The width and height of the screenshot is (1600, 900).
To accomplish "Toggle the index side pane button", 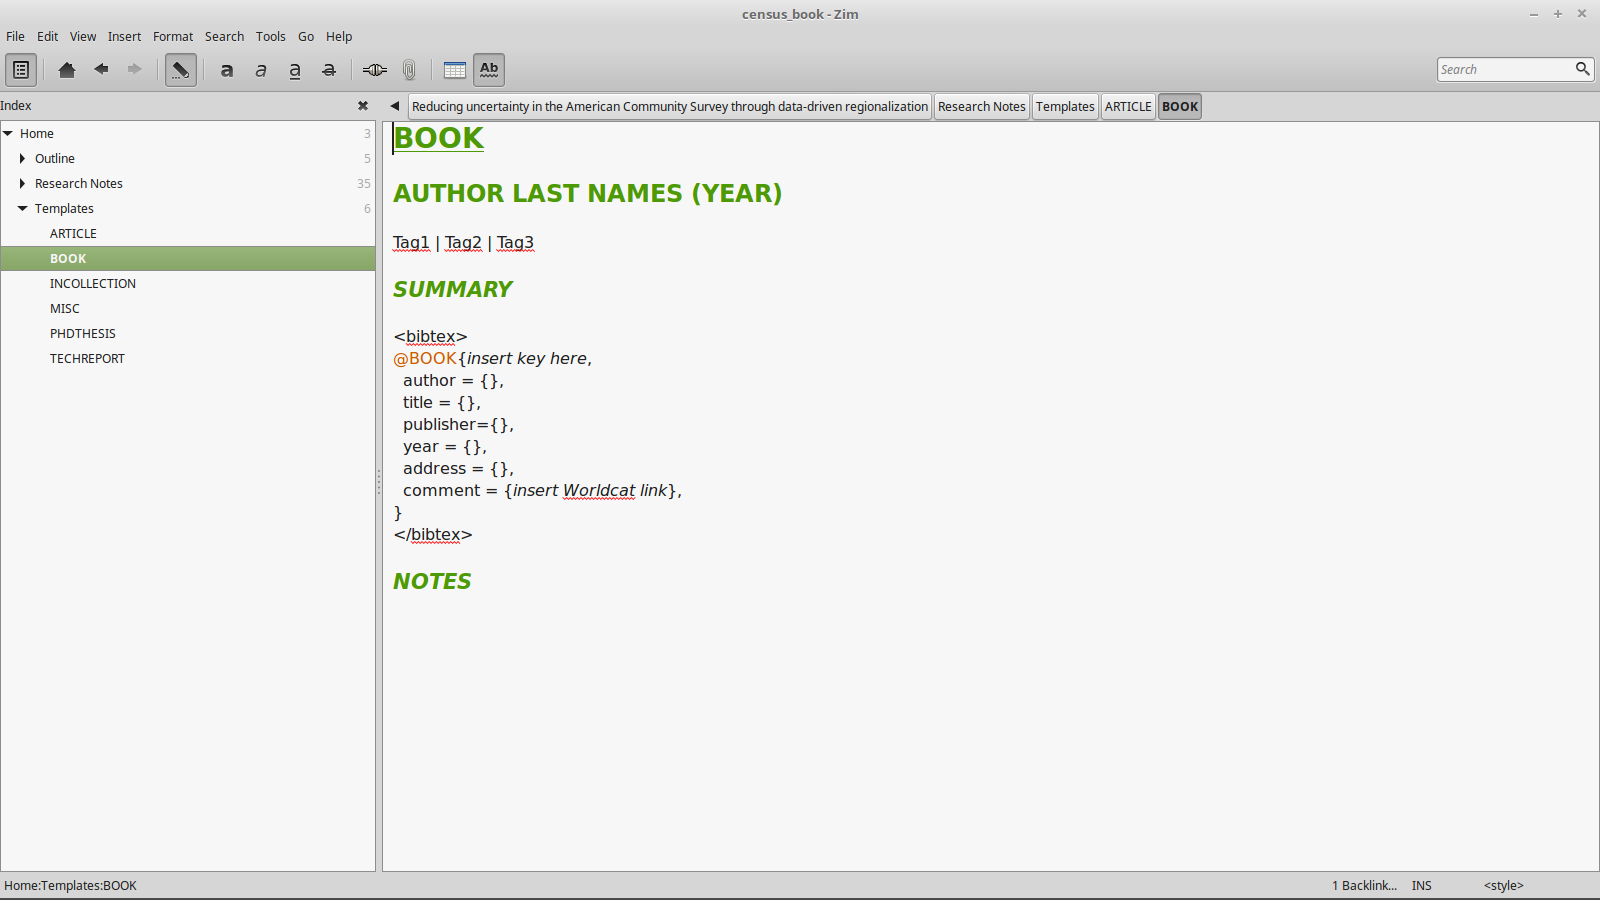I will 21,70.
